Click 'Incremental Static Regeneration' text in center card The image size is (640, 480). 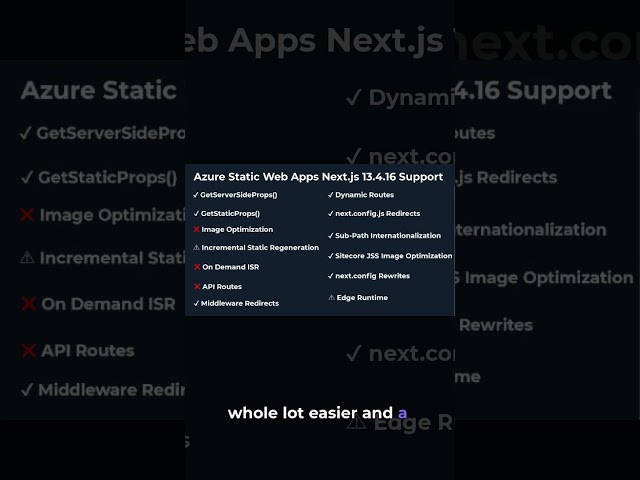(260, 248)
